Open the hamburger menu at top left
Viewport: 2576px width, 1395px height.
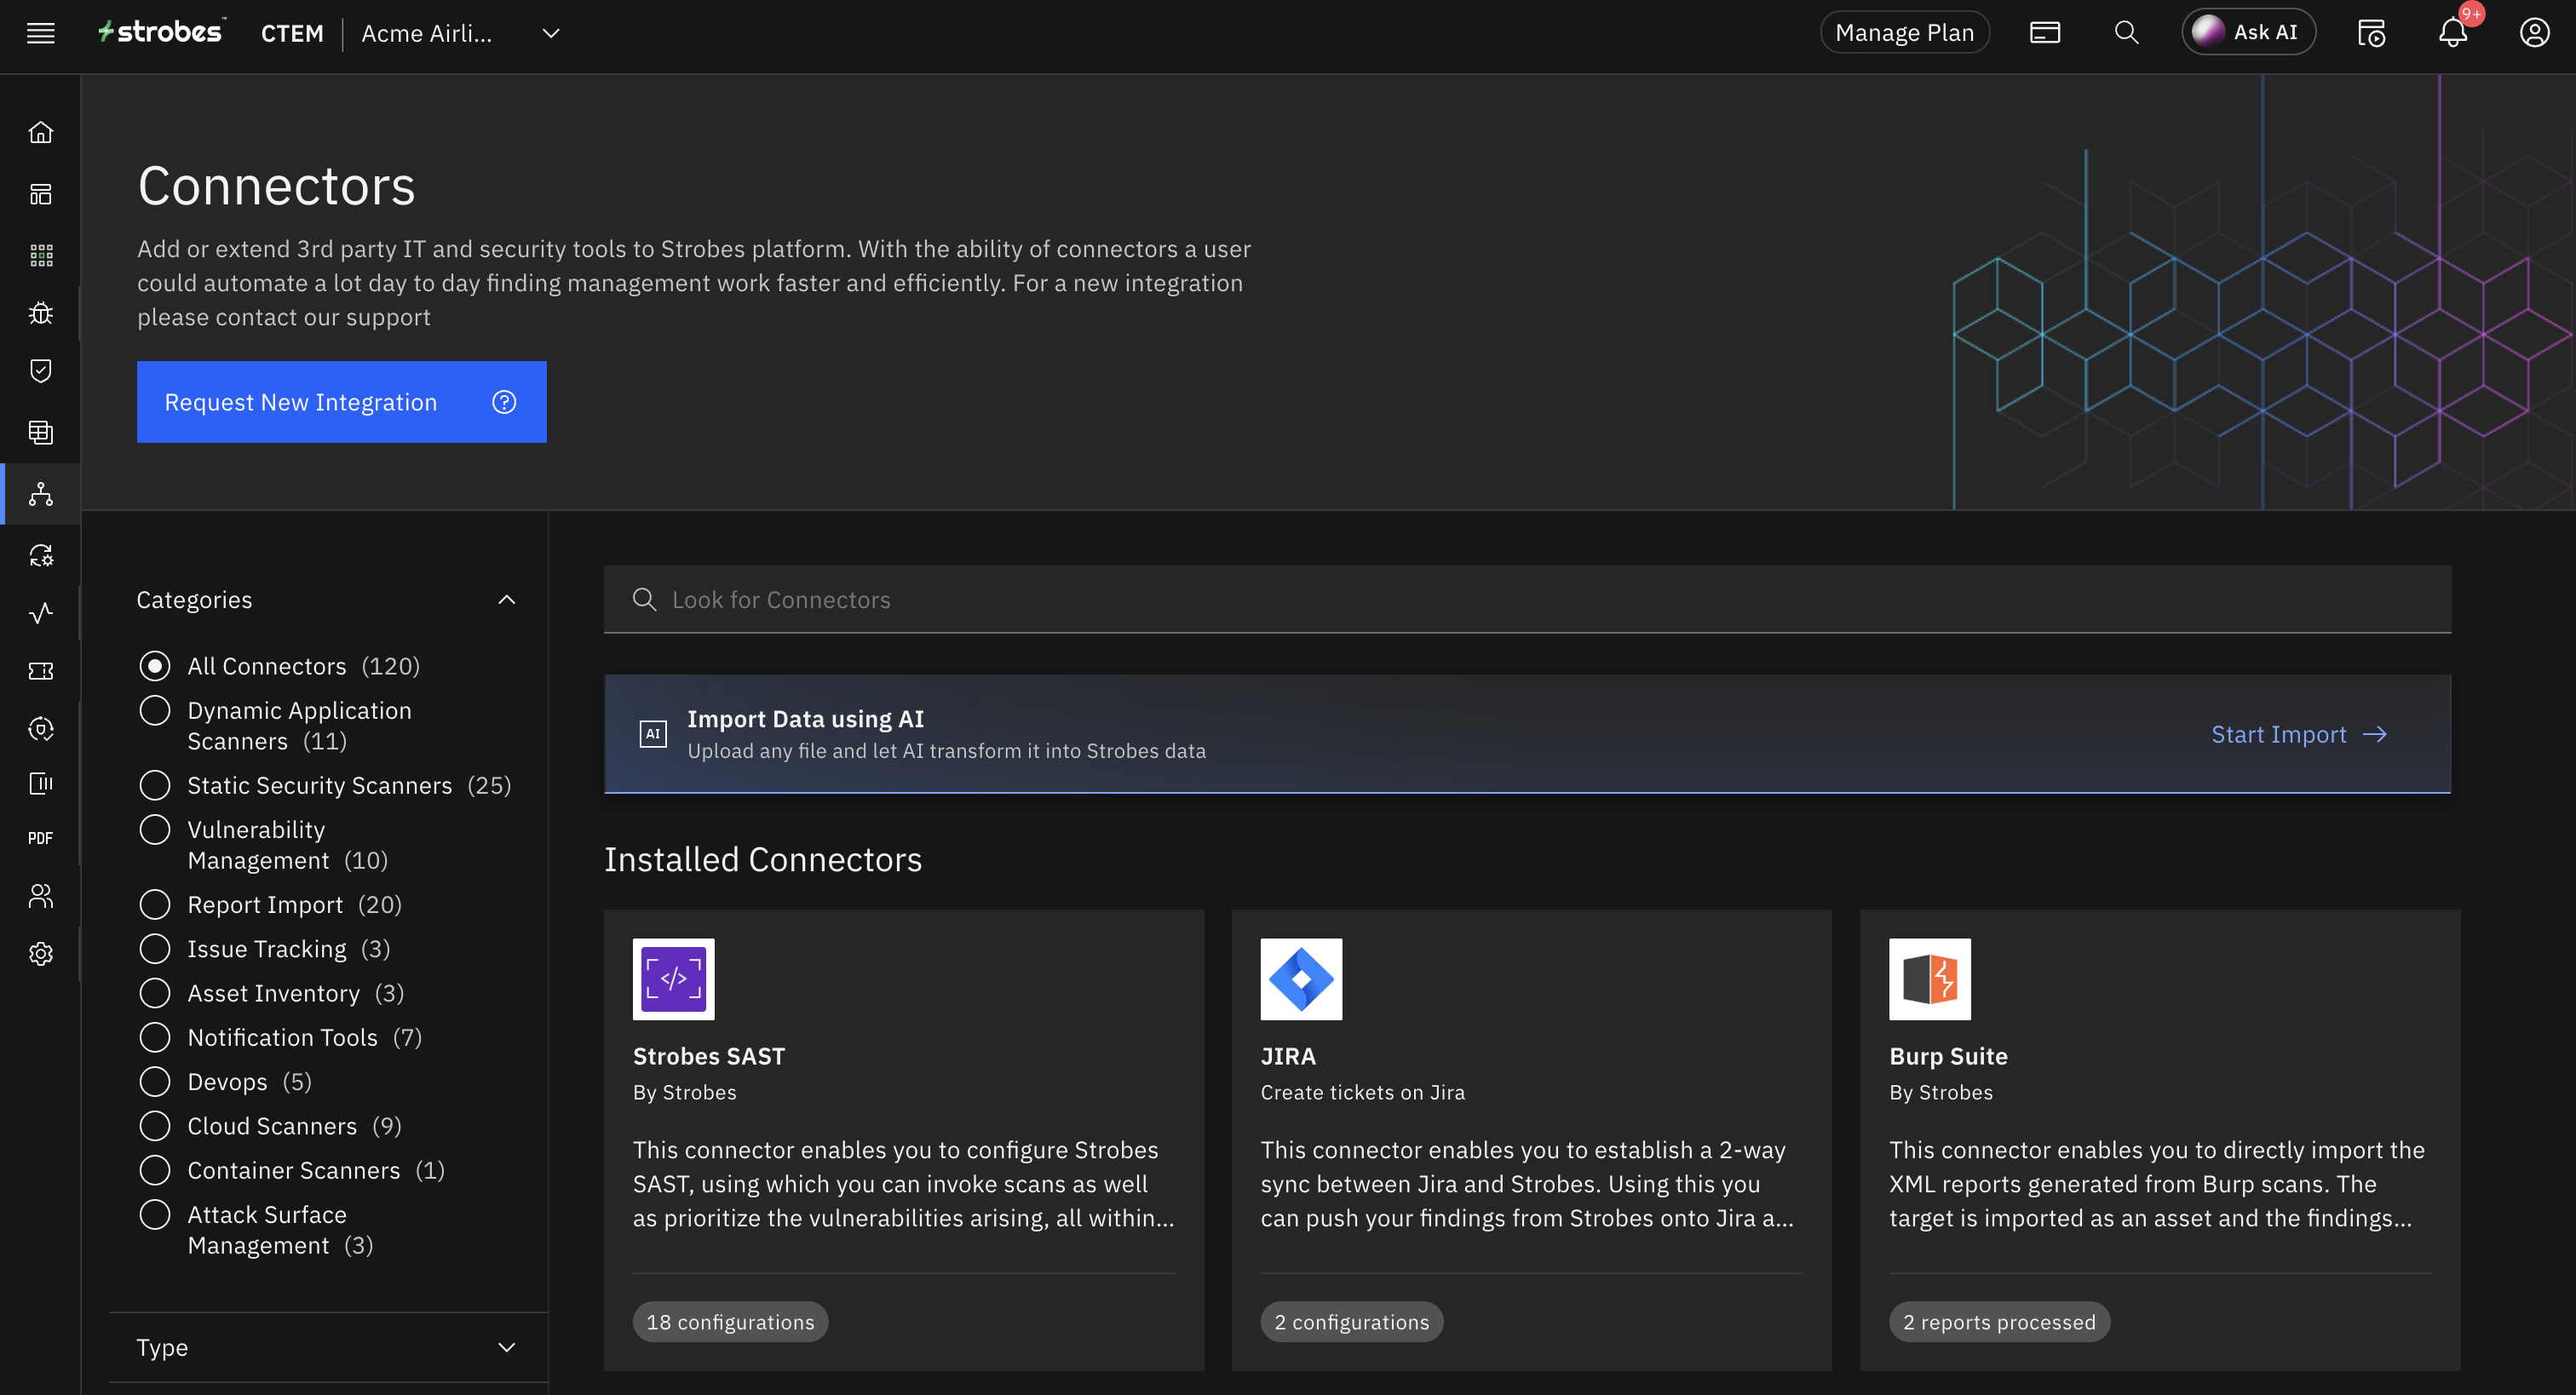(40, 32)
